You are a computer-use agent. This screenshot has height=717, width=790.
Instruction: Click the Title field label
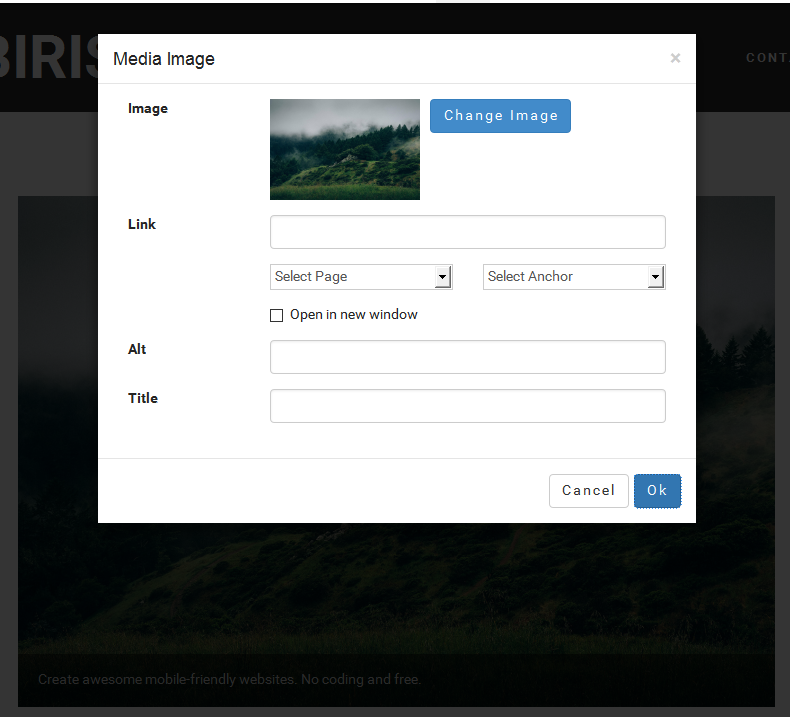pyautogui.click(x=143, y=398)
